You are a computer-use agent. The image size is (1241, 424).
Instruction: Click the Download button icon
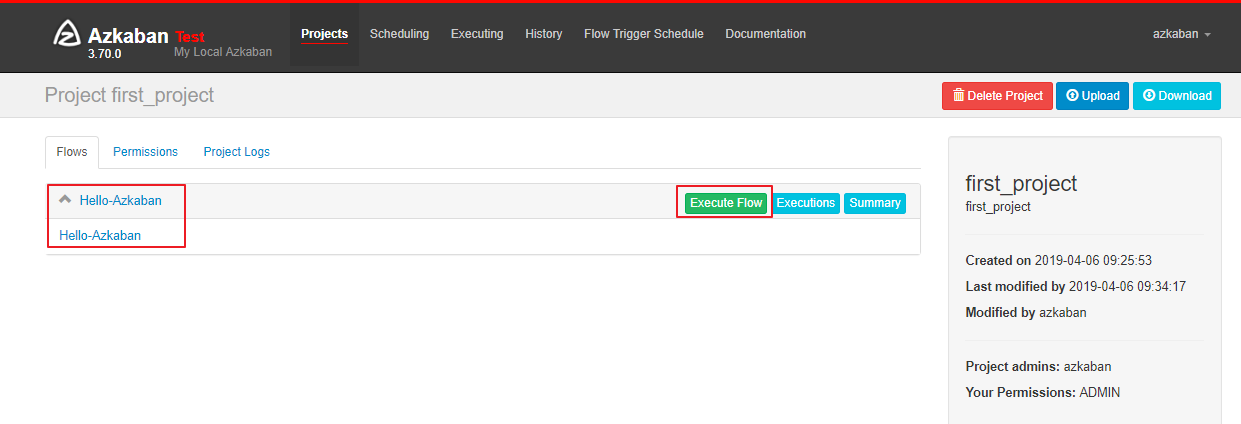click(1149, 96)
